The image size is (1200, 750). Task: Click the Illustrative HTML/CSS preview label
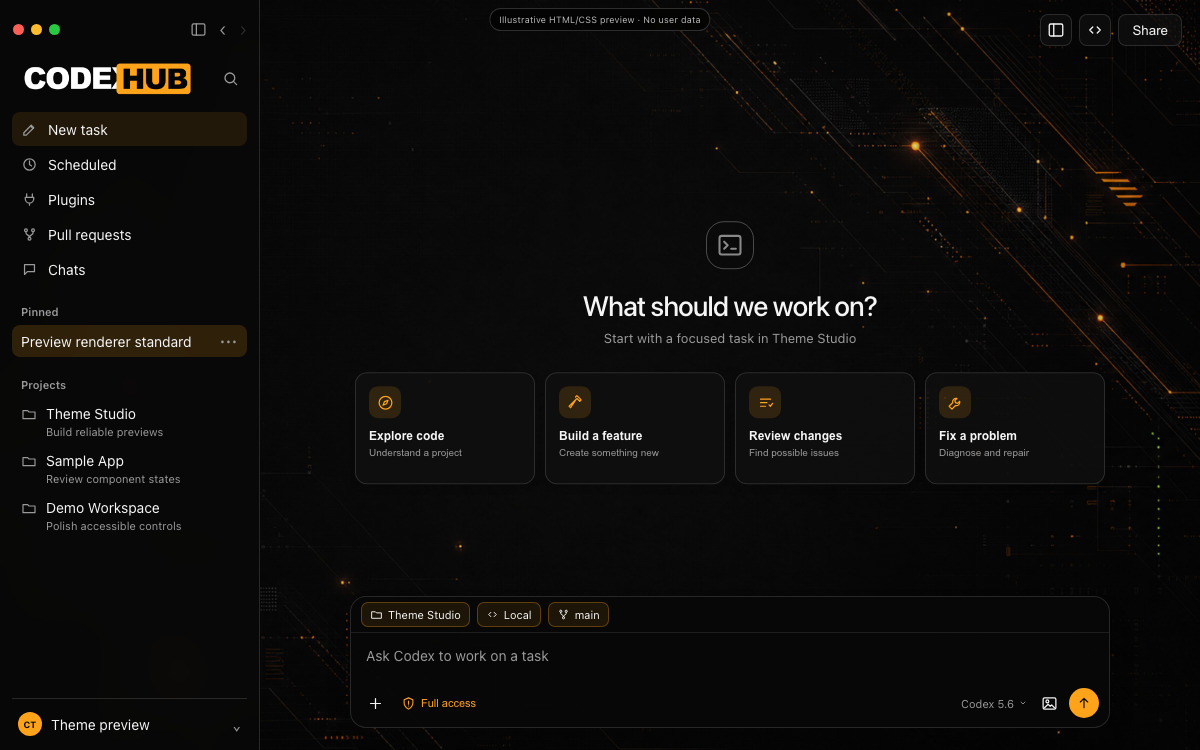pyautogui.click(x=600, y=19)
